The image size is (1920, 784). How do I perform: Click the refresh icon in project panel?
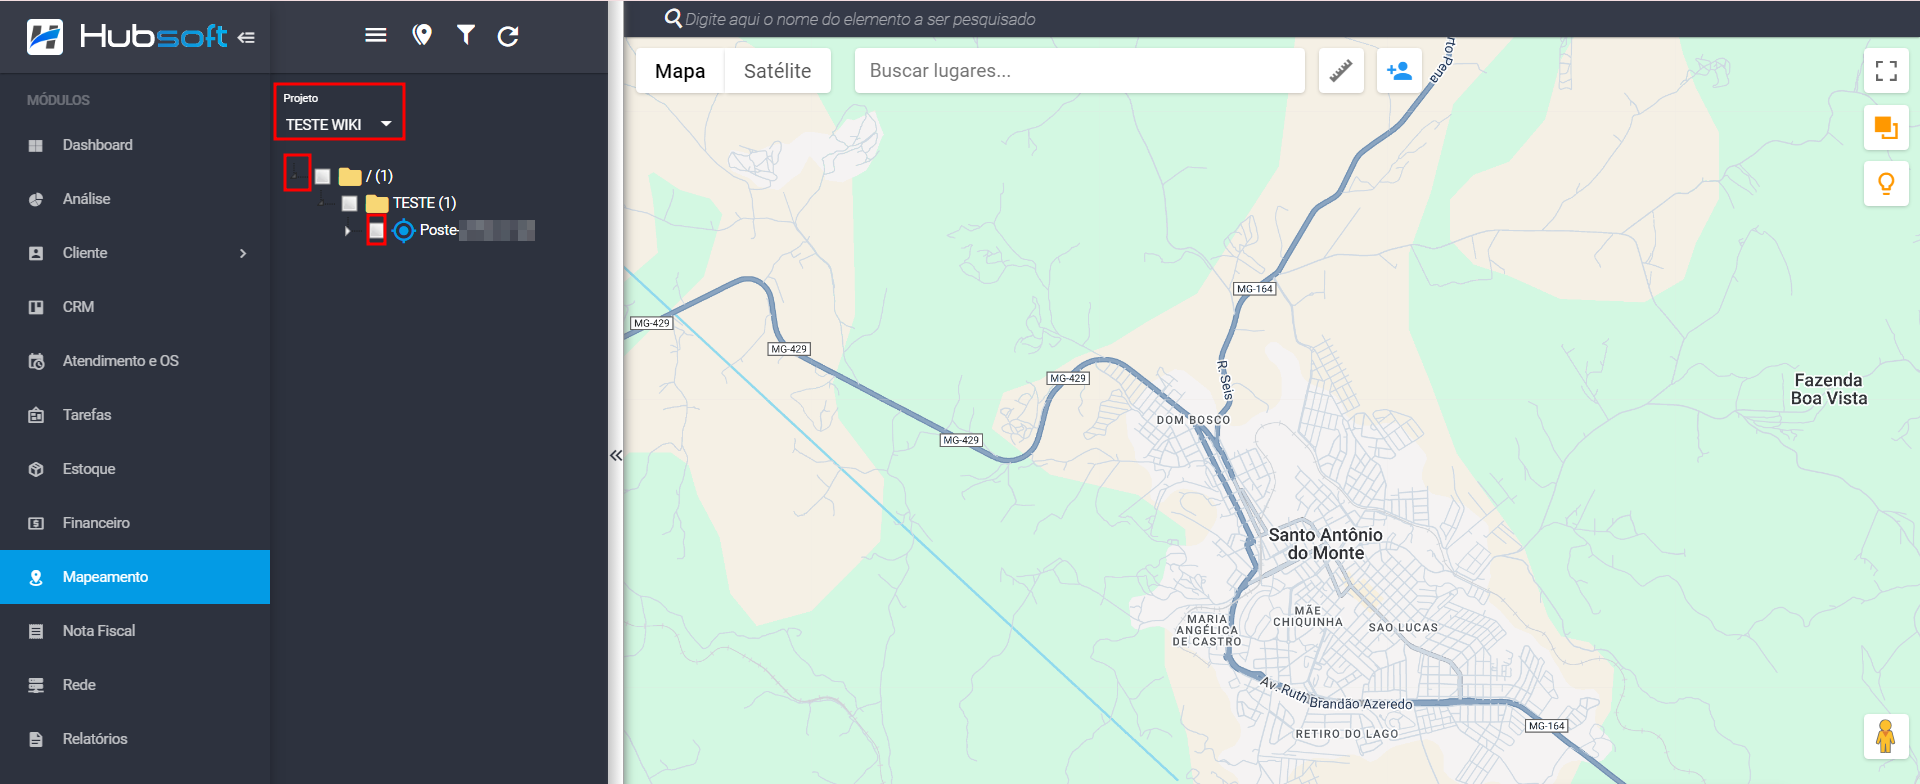[508, 36]
